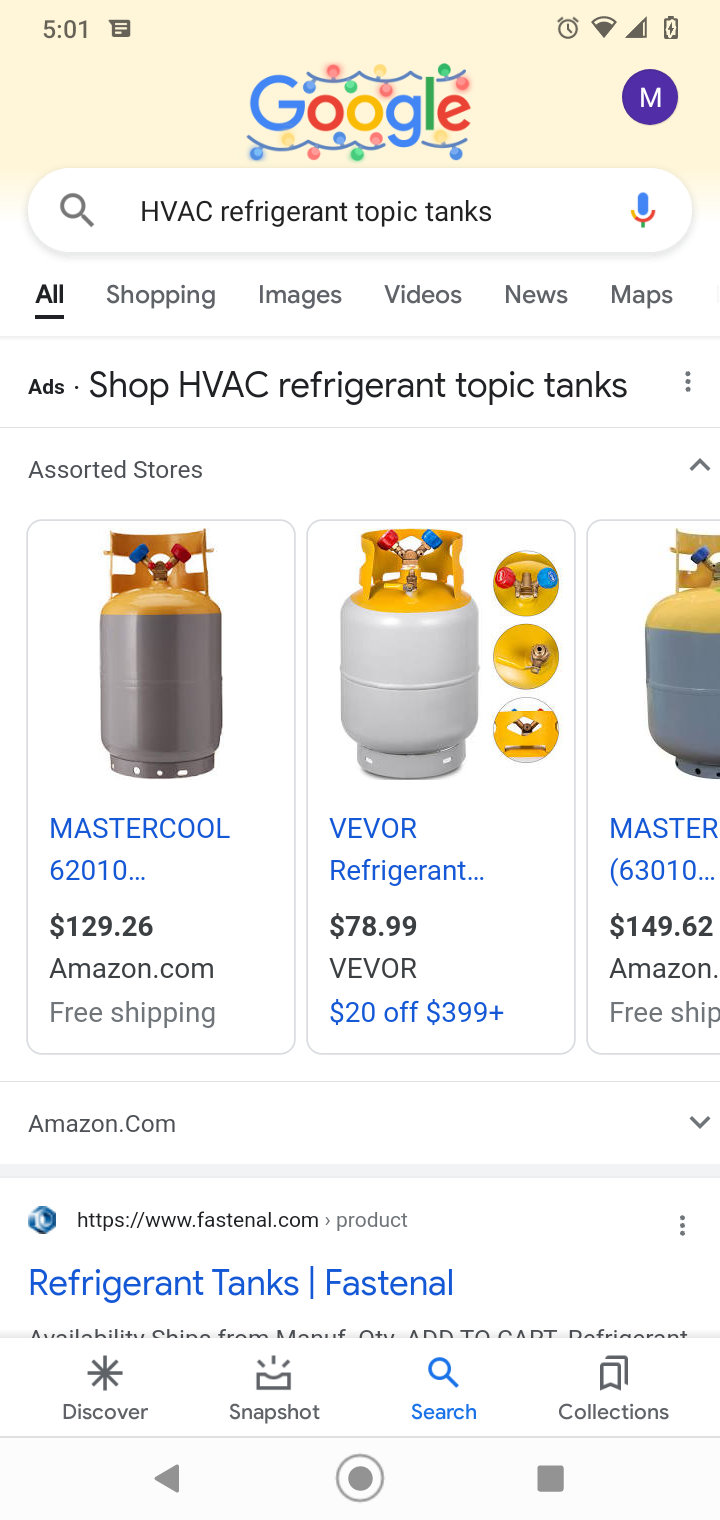Viewport: 720px width, 1520px height.
Task: Tap the voice search microphone icon
Action: [x=643, y=211]
